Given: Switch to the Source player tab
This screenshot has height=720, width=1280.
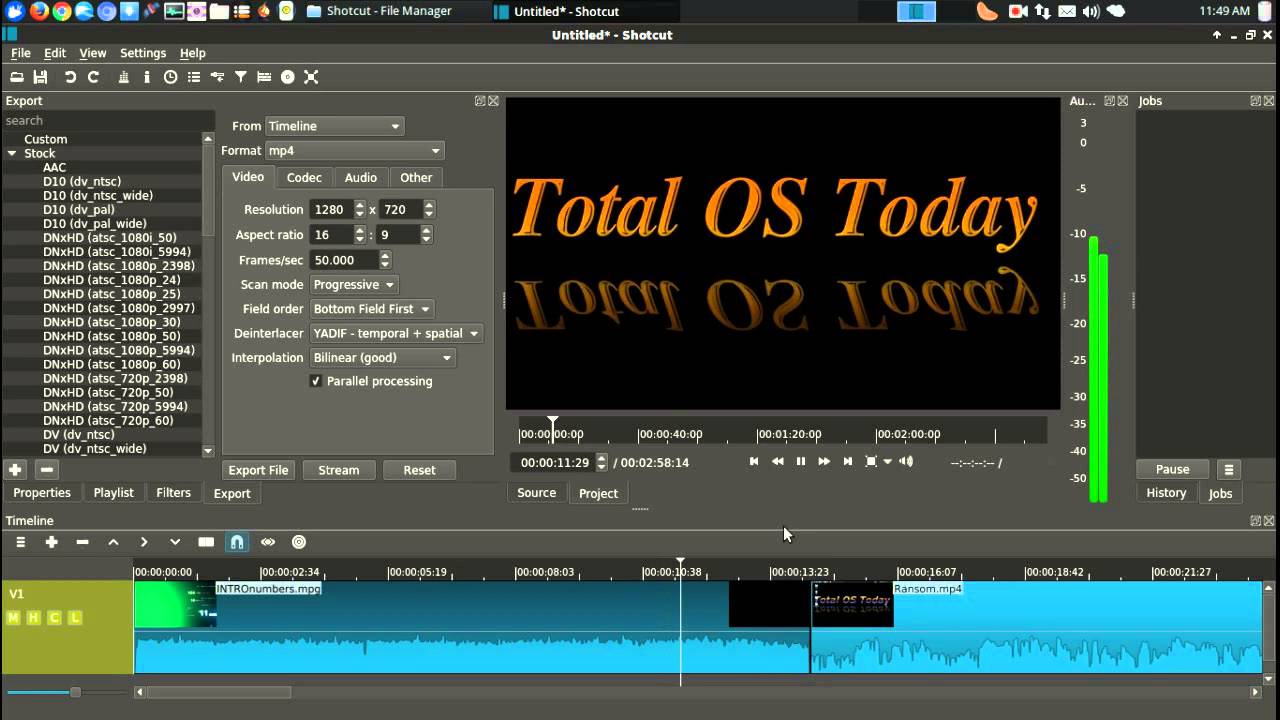Looking at the screenshot, I should [537, 493].
